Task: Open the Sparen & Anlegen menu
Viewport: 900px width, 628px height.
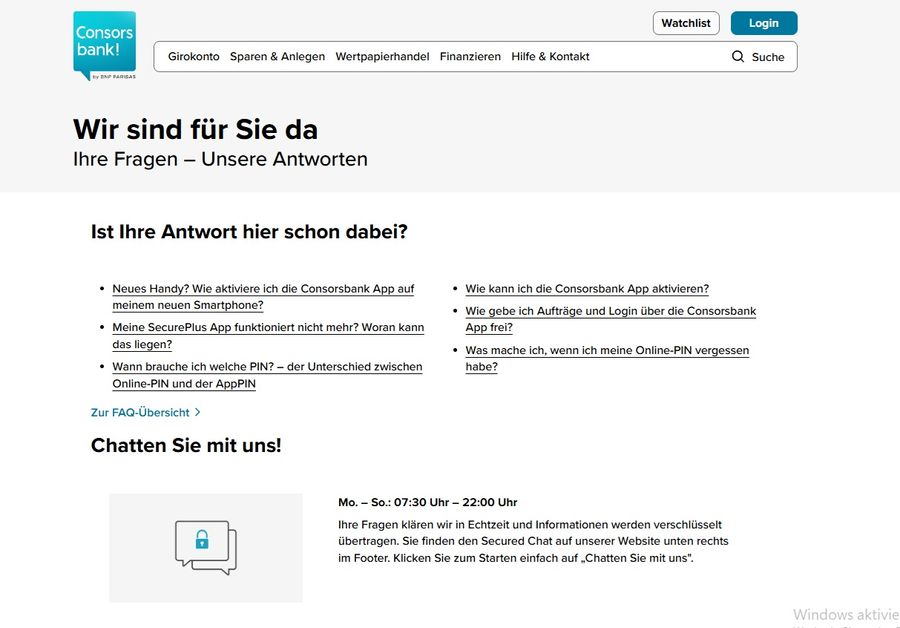Action: [277, 56]
